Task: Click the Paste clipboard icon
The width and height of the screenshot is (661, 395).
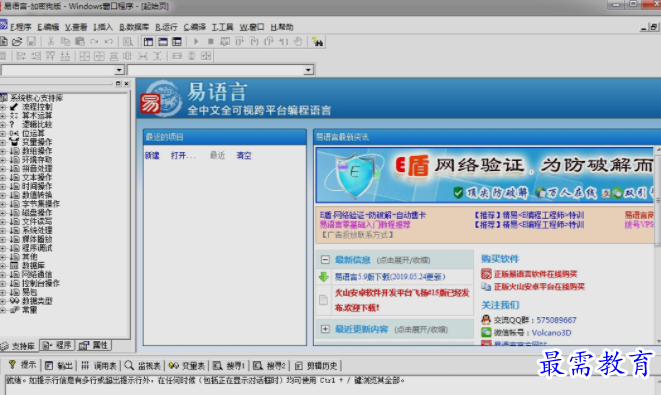Action: [80, 41]
